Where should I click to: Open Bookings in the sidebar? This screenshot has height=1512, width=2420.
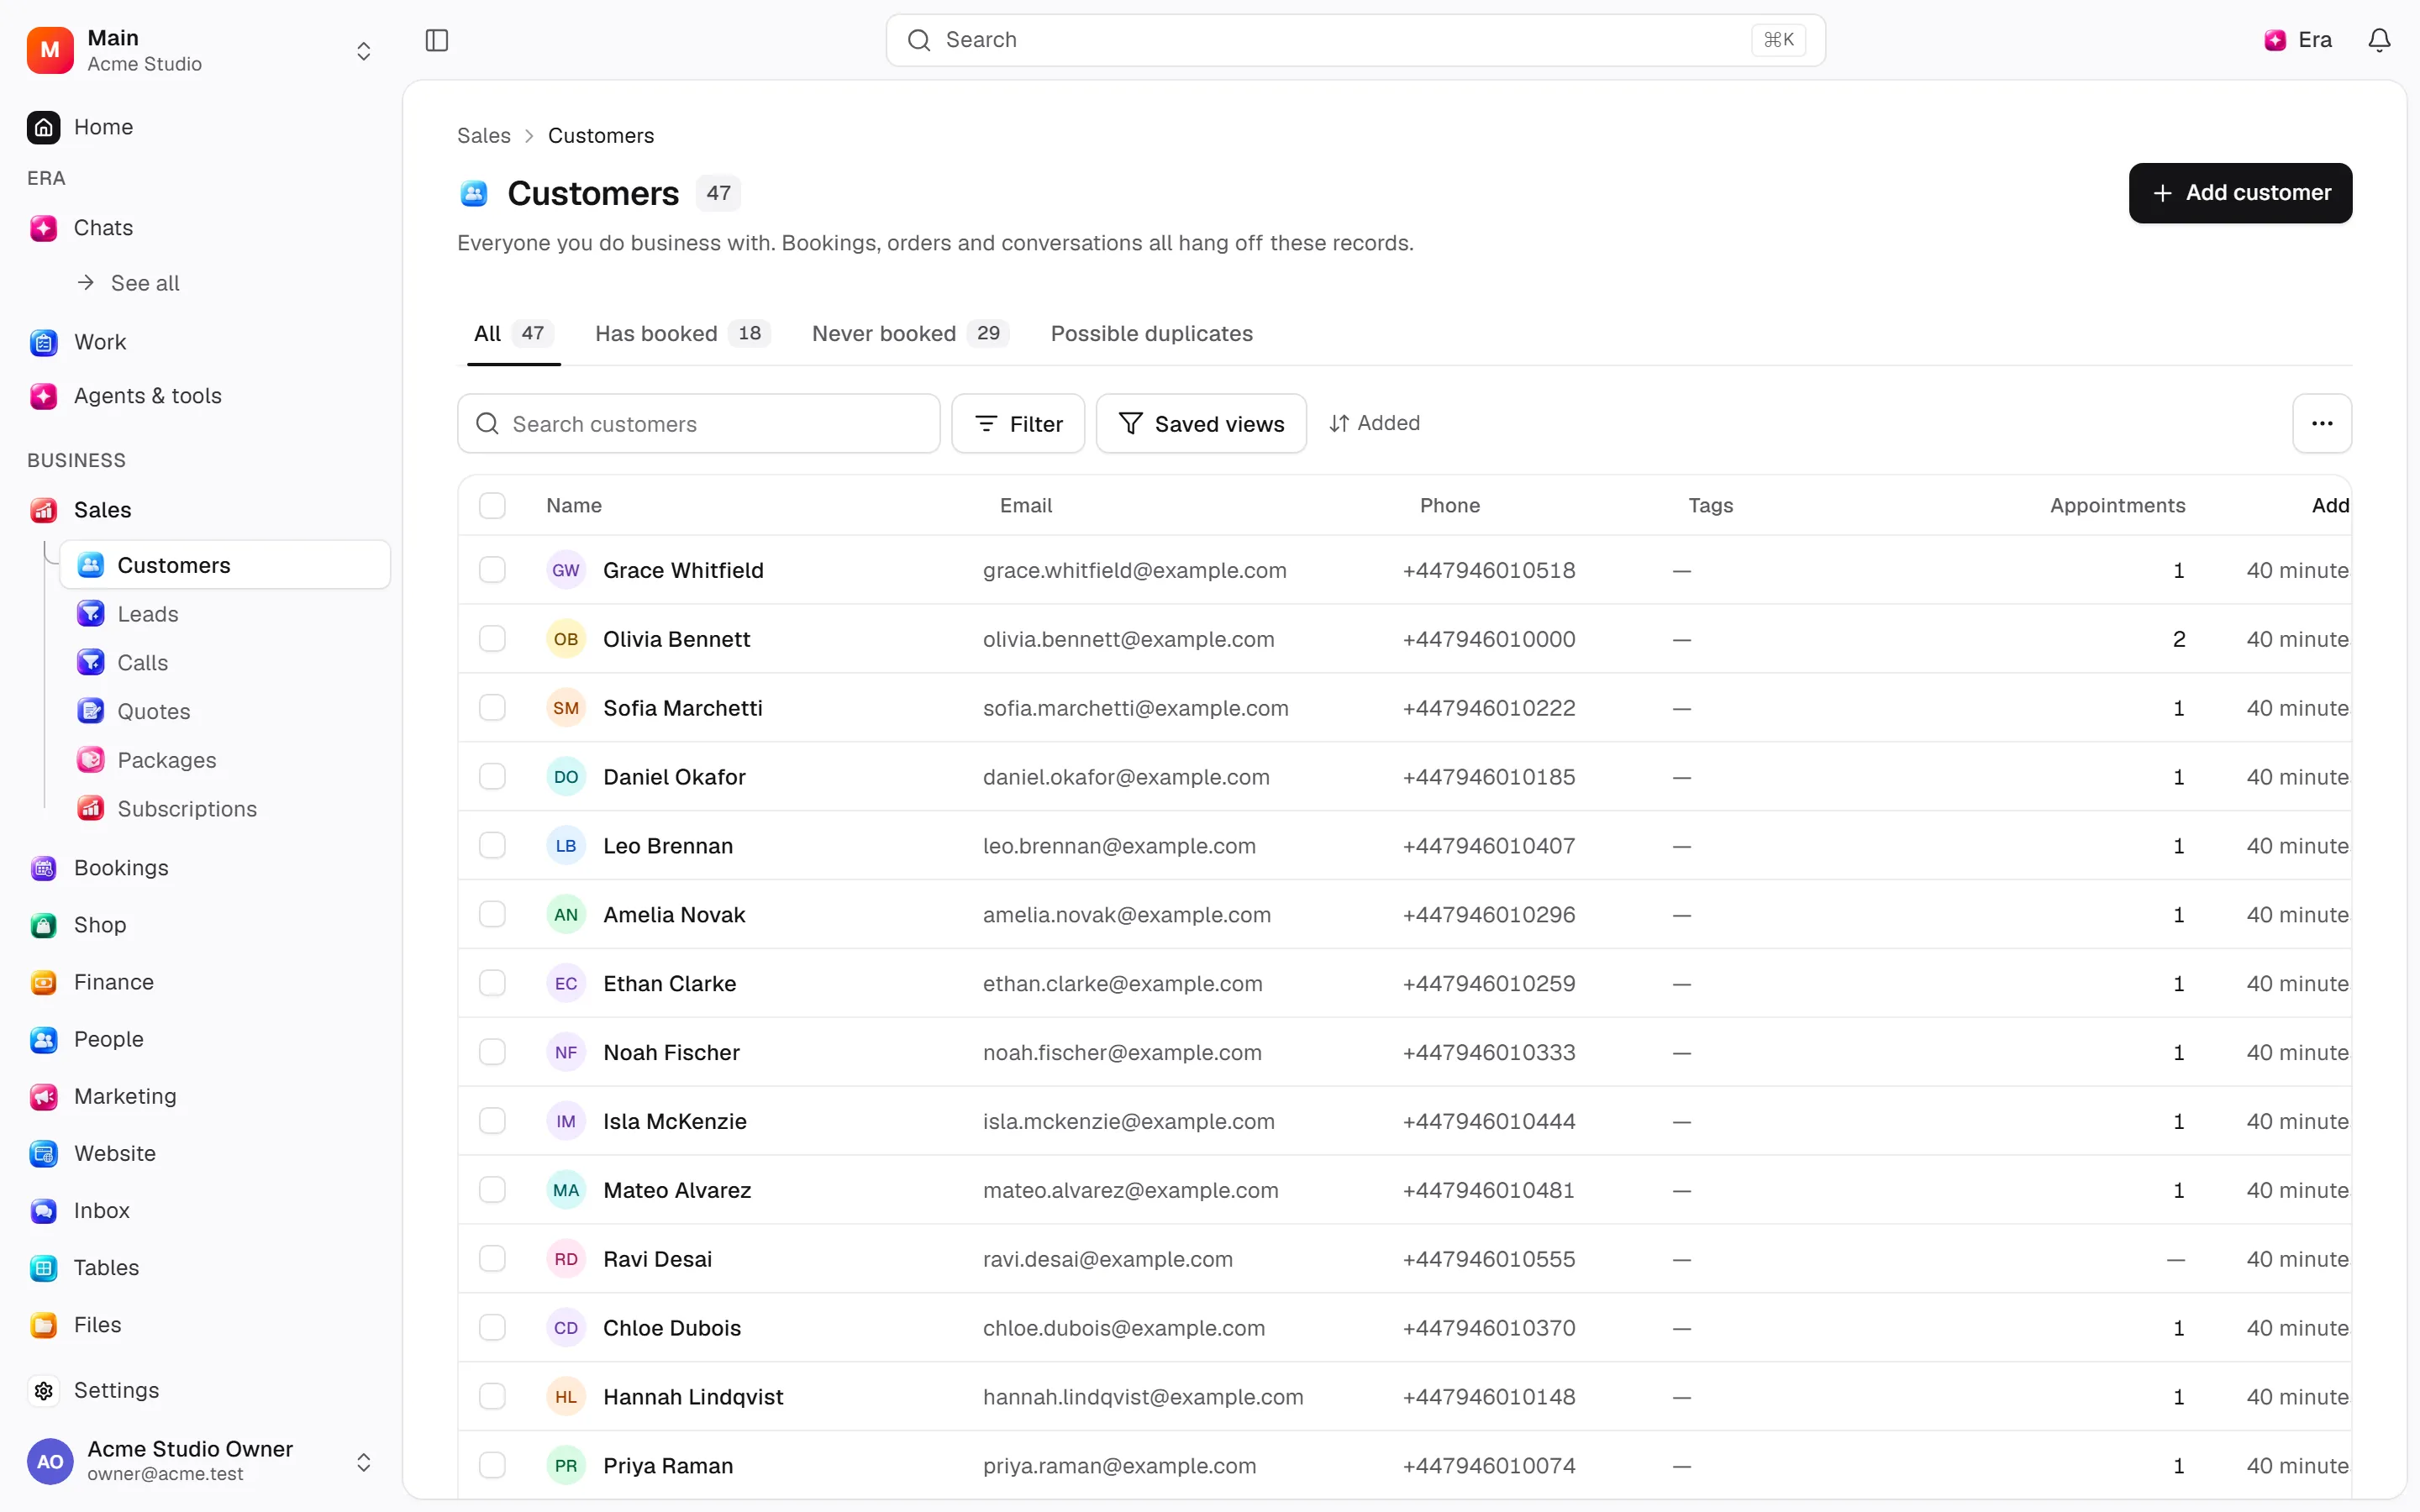[121, 868]
